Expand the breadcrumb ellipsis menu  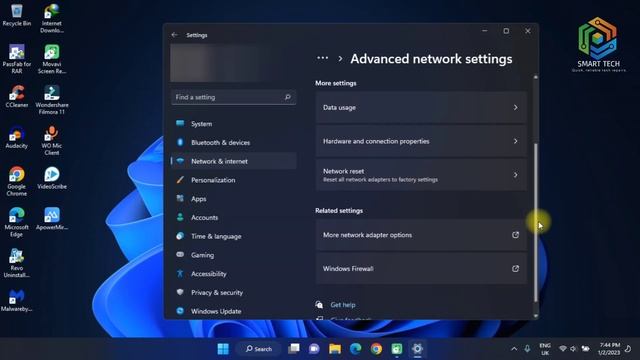[x=322, y=58]
